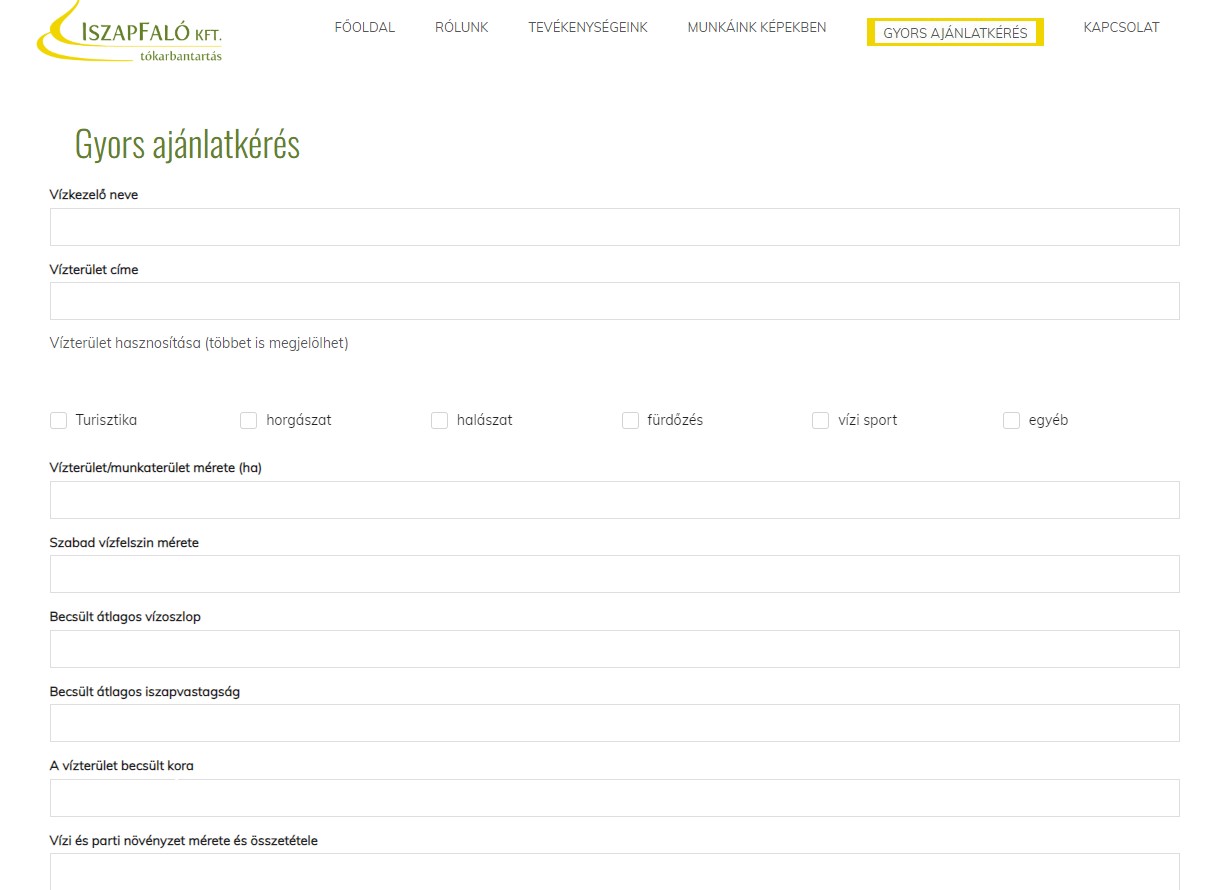Screen dimensions: 1221x890
Task: Activate the Vízterület/munkaterület mérete (ha) field
Action: [x=615, y=500]
